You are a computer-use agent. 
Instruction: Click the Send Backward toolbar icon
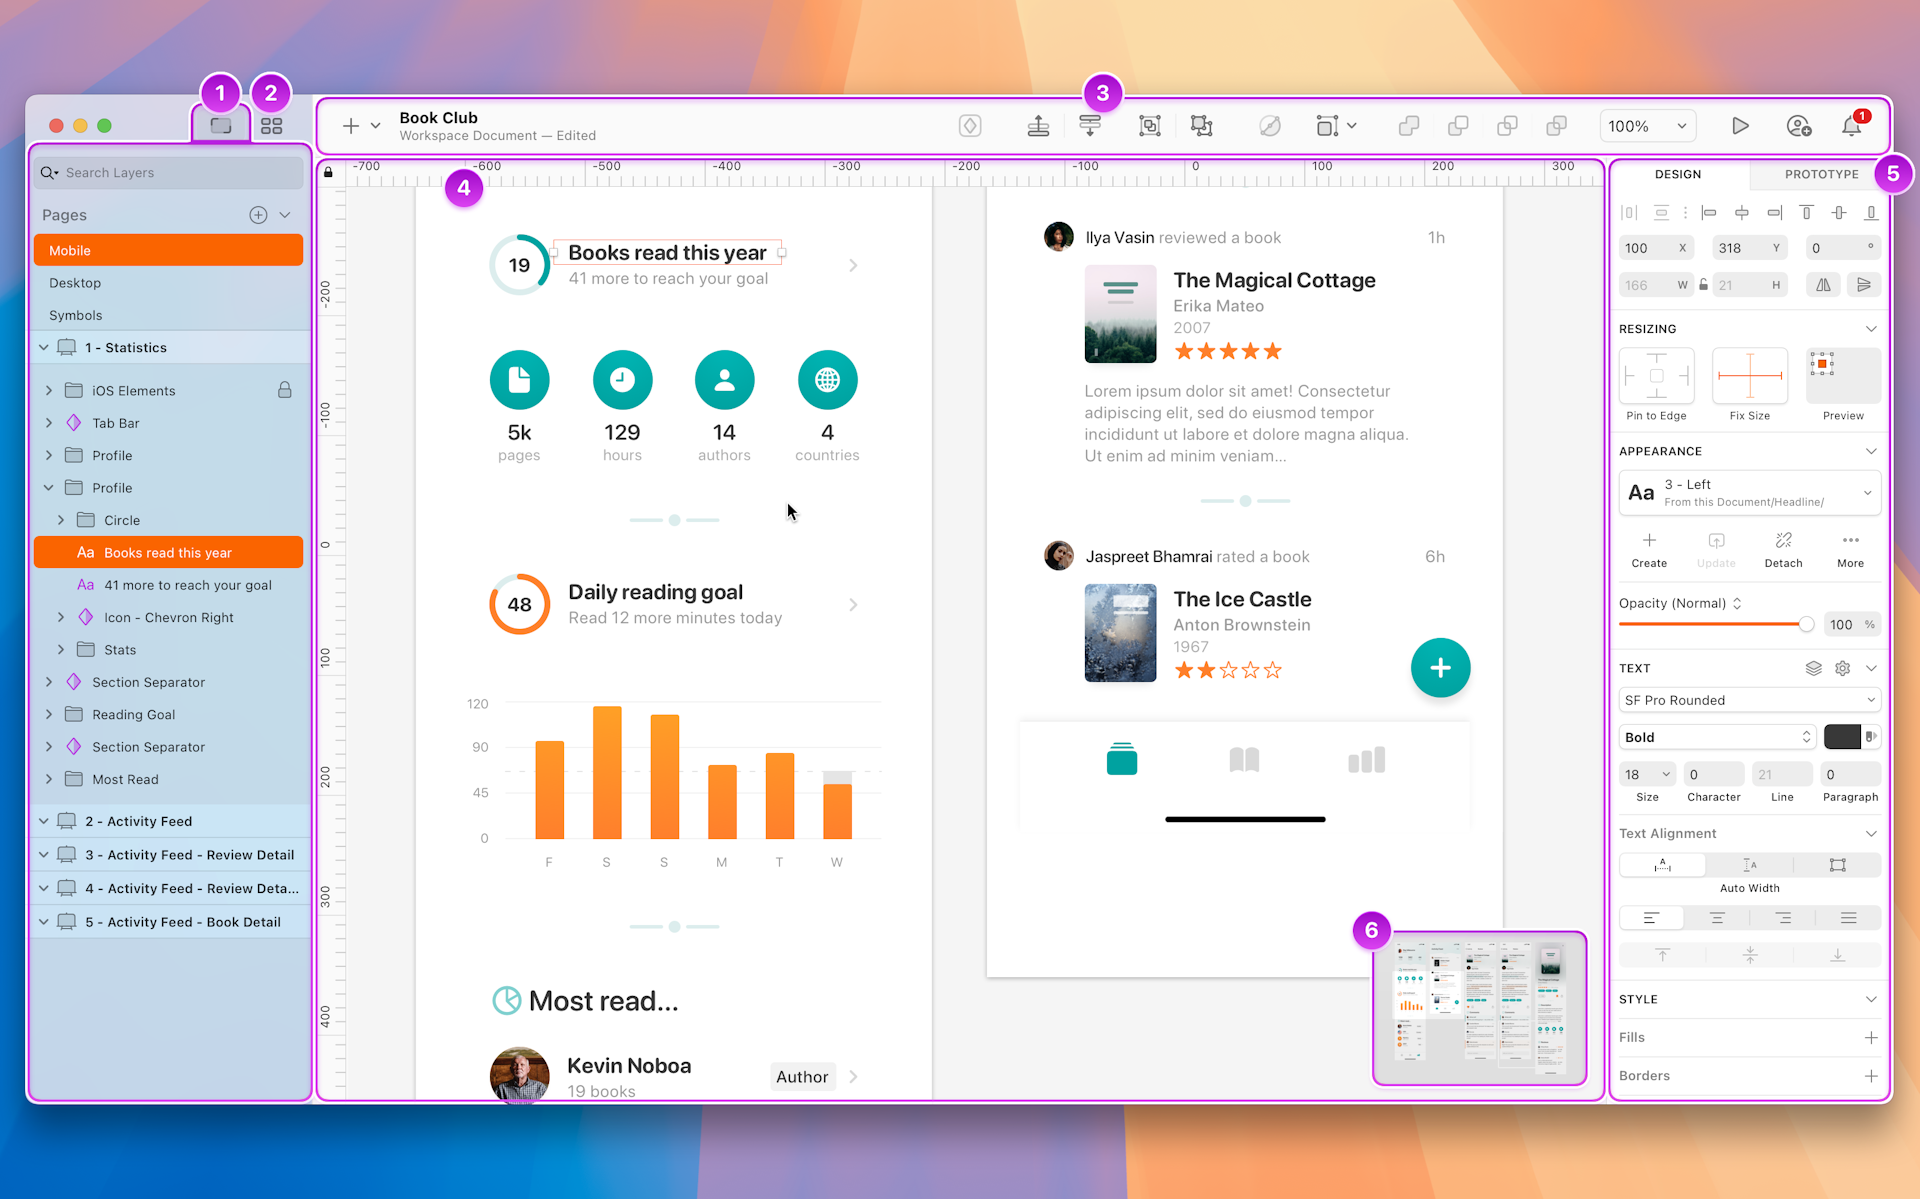point(1090,126)
